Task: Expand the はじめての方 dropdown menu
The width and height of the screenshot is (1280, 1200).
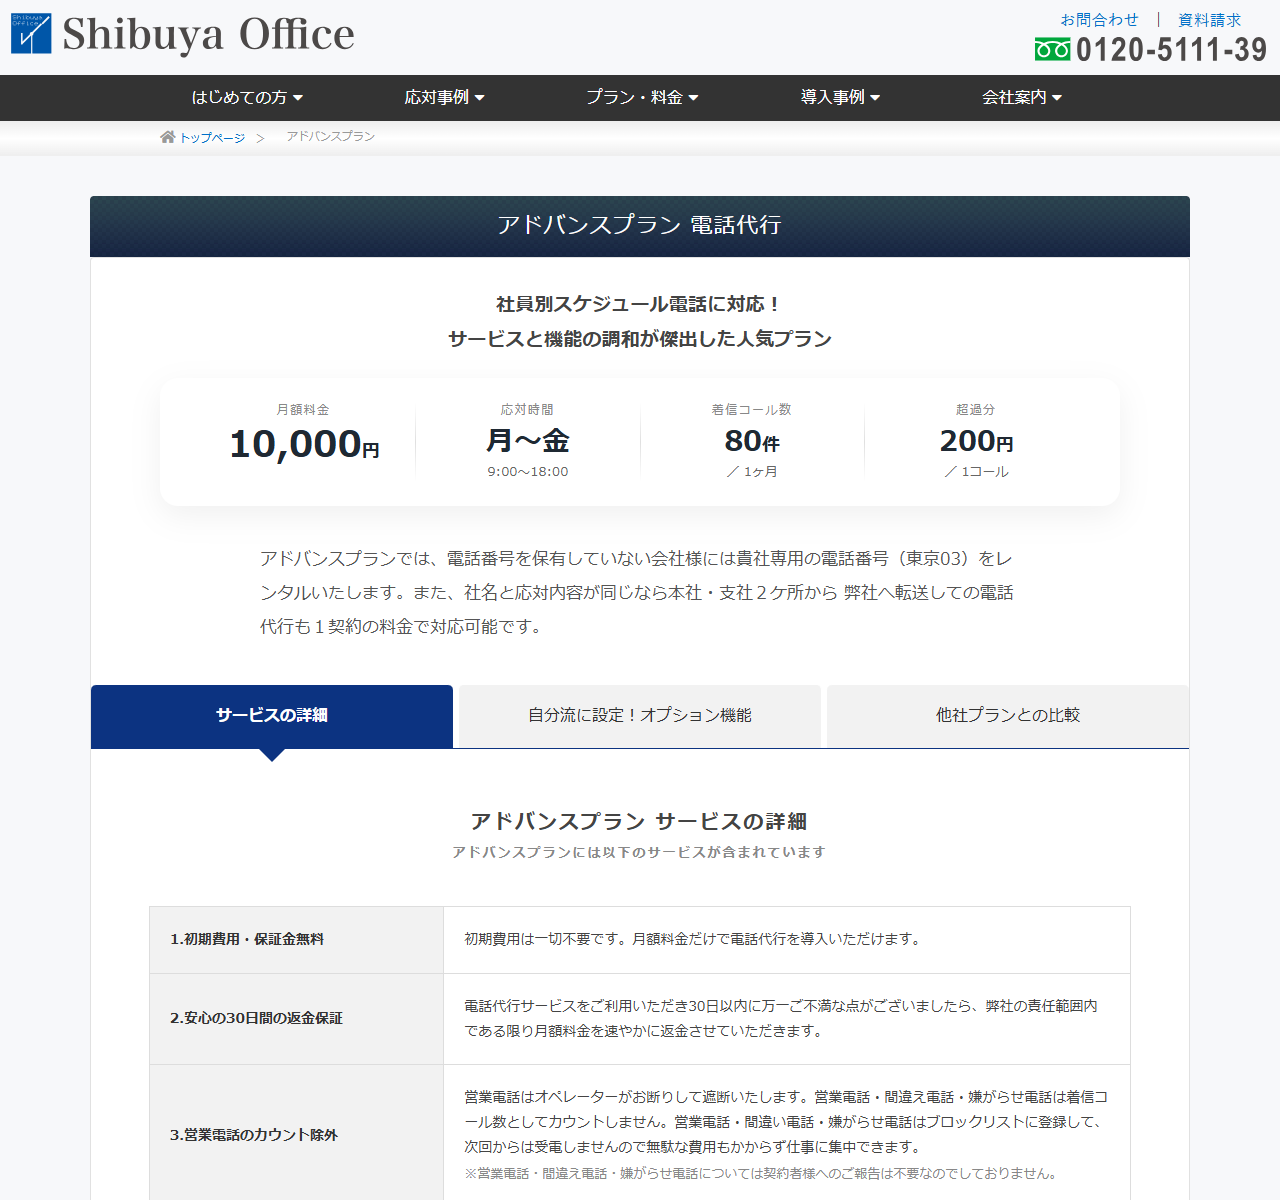Action: pyautogui.click(x=247, y=97)
